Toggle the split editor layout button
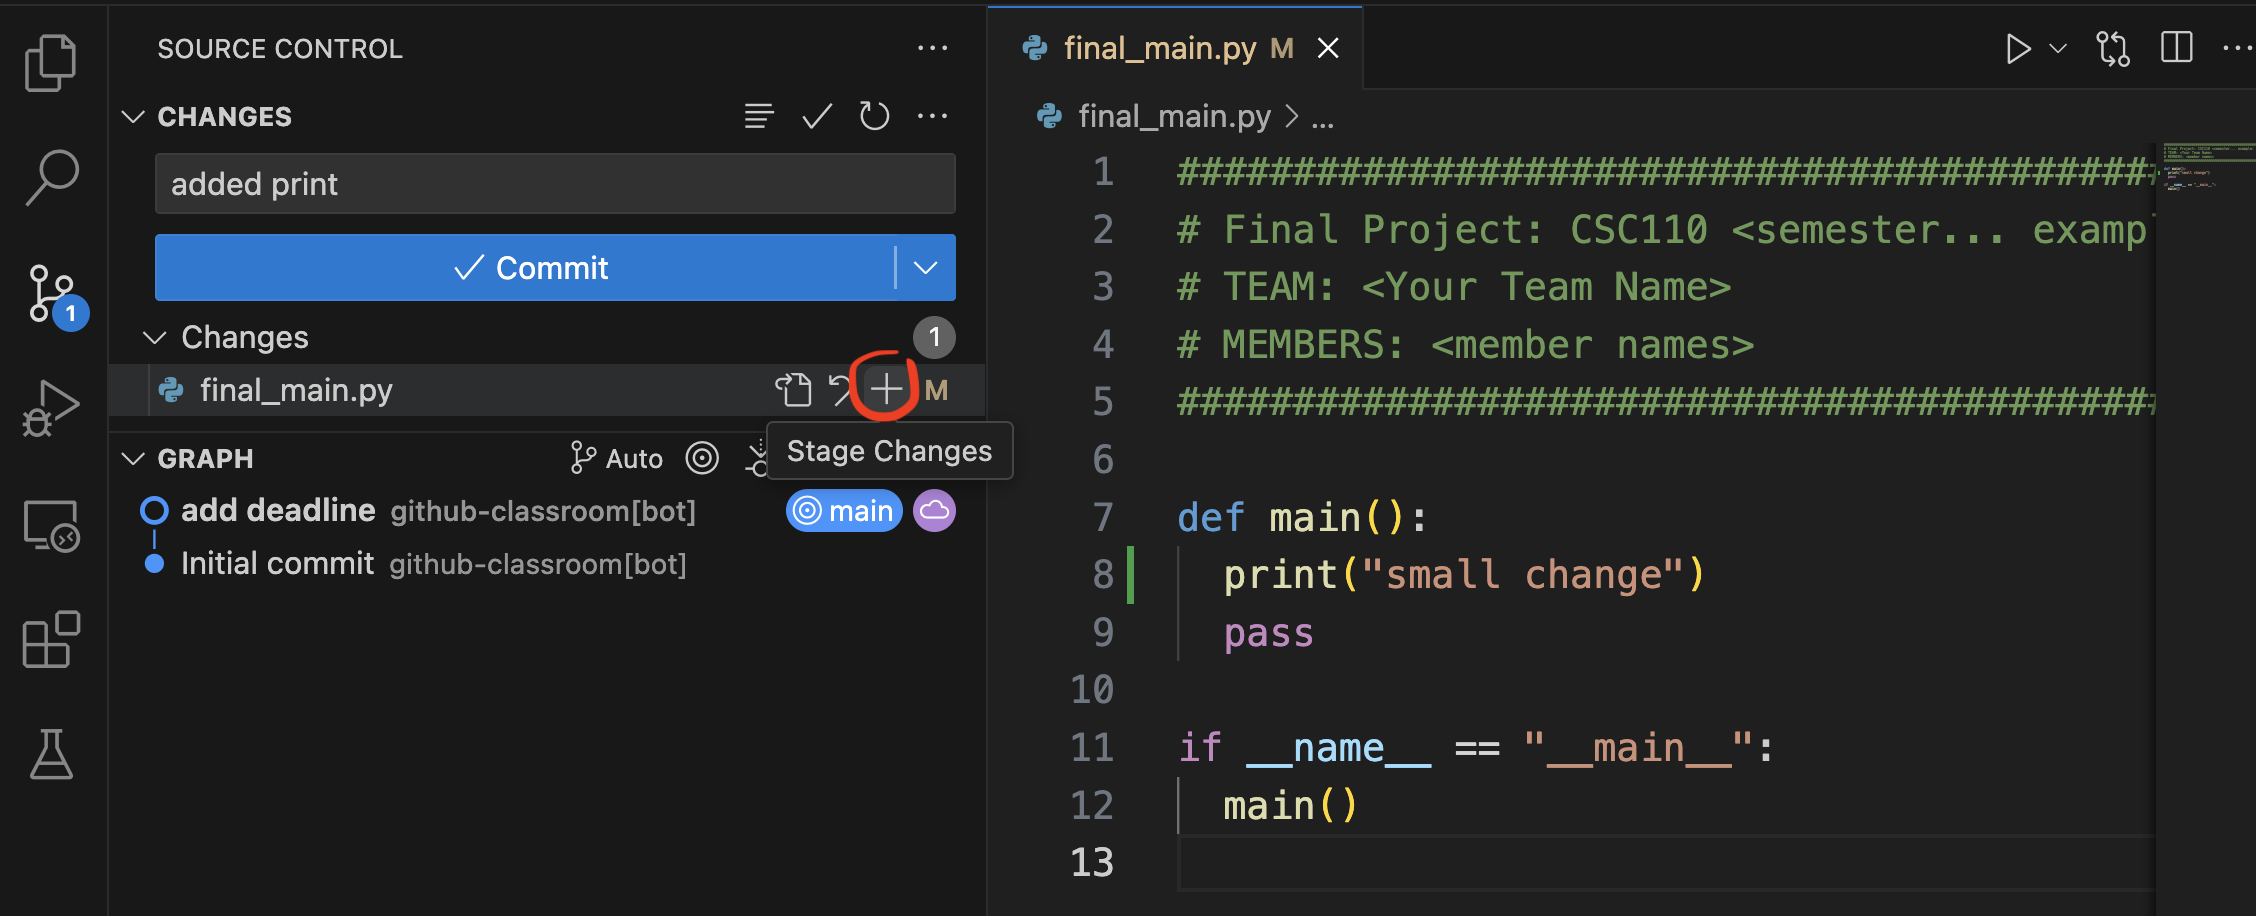2256x916 pixels. tap(2176, 48)
